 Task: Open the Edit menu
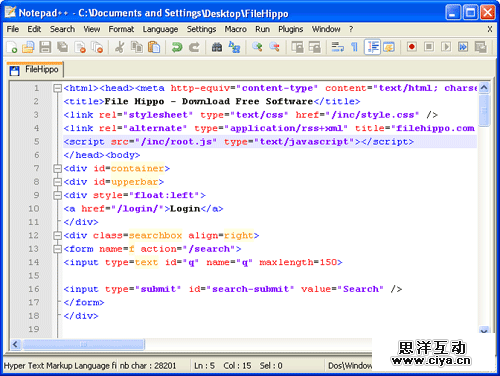[x=34, y=29]
